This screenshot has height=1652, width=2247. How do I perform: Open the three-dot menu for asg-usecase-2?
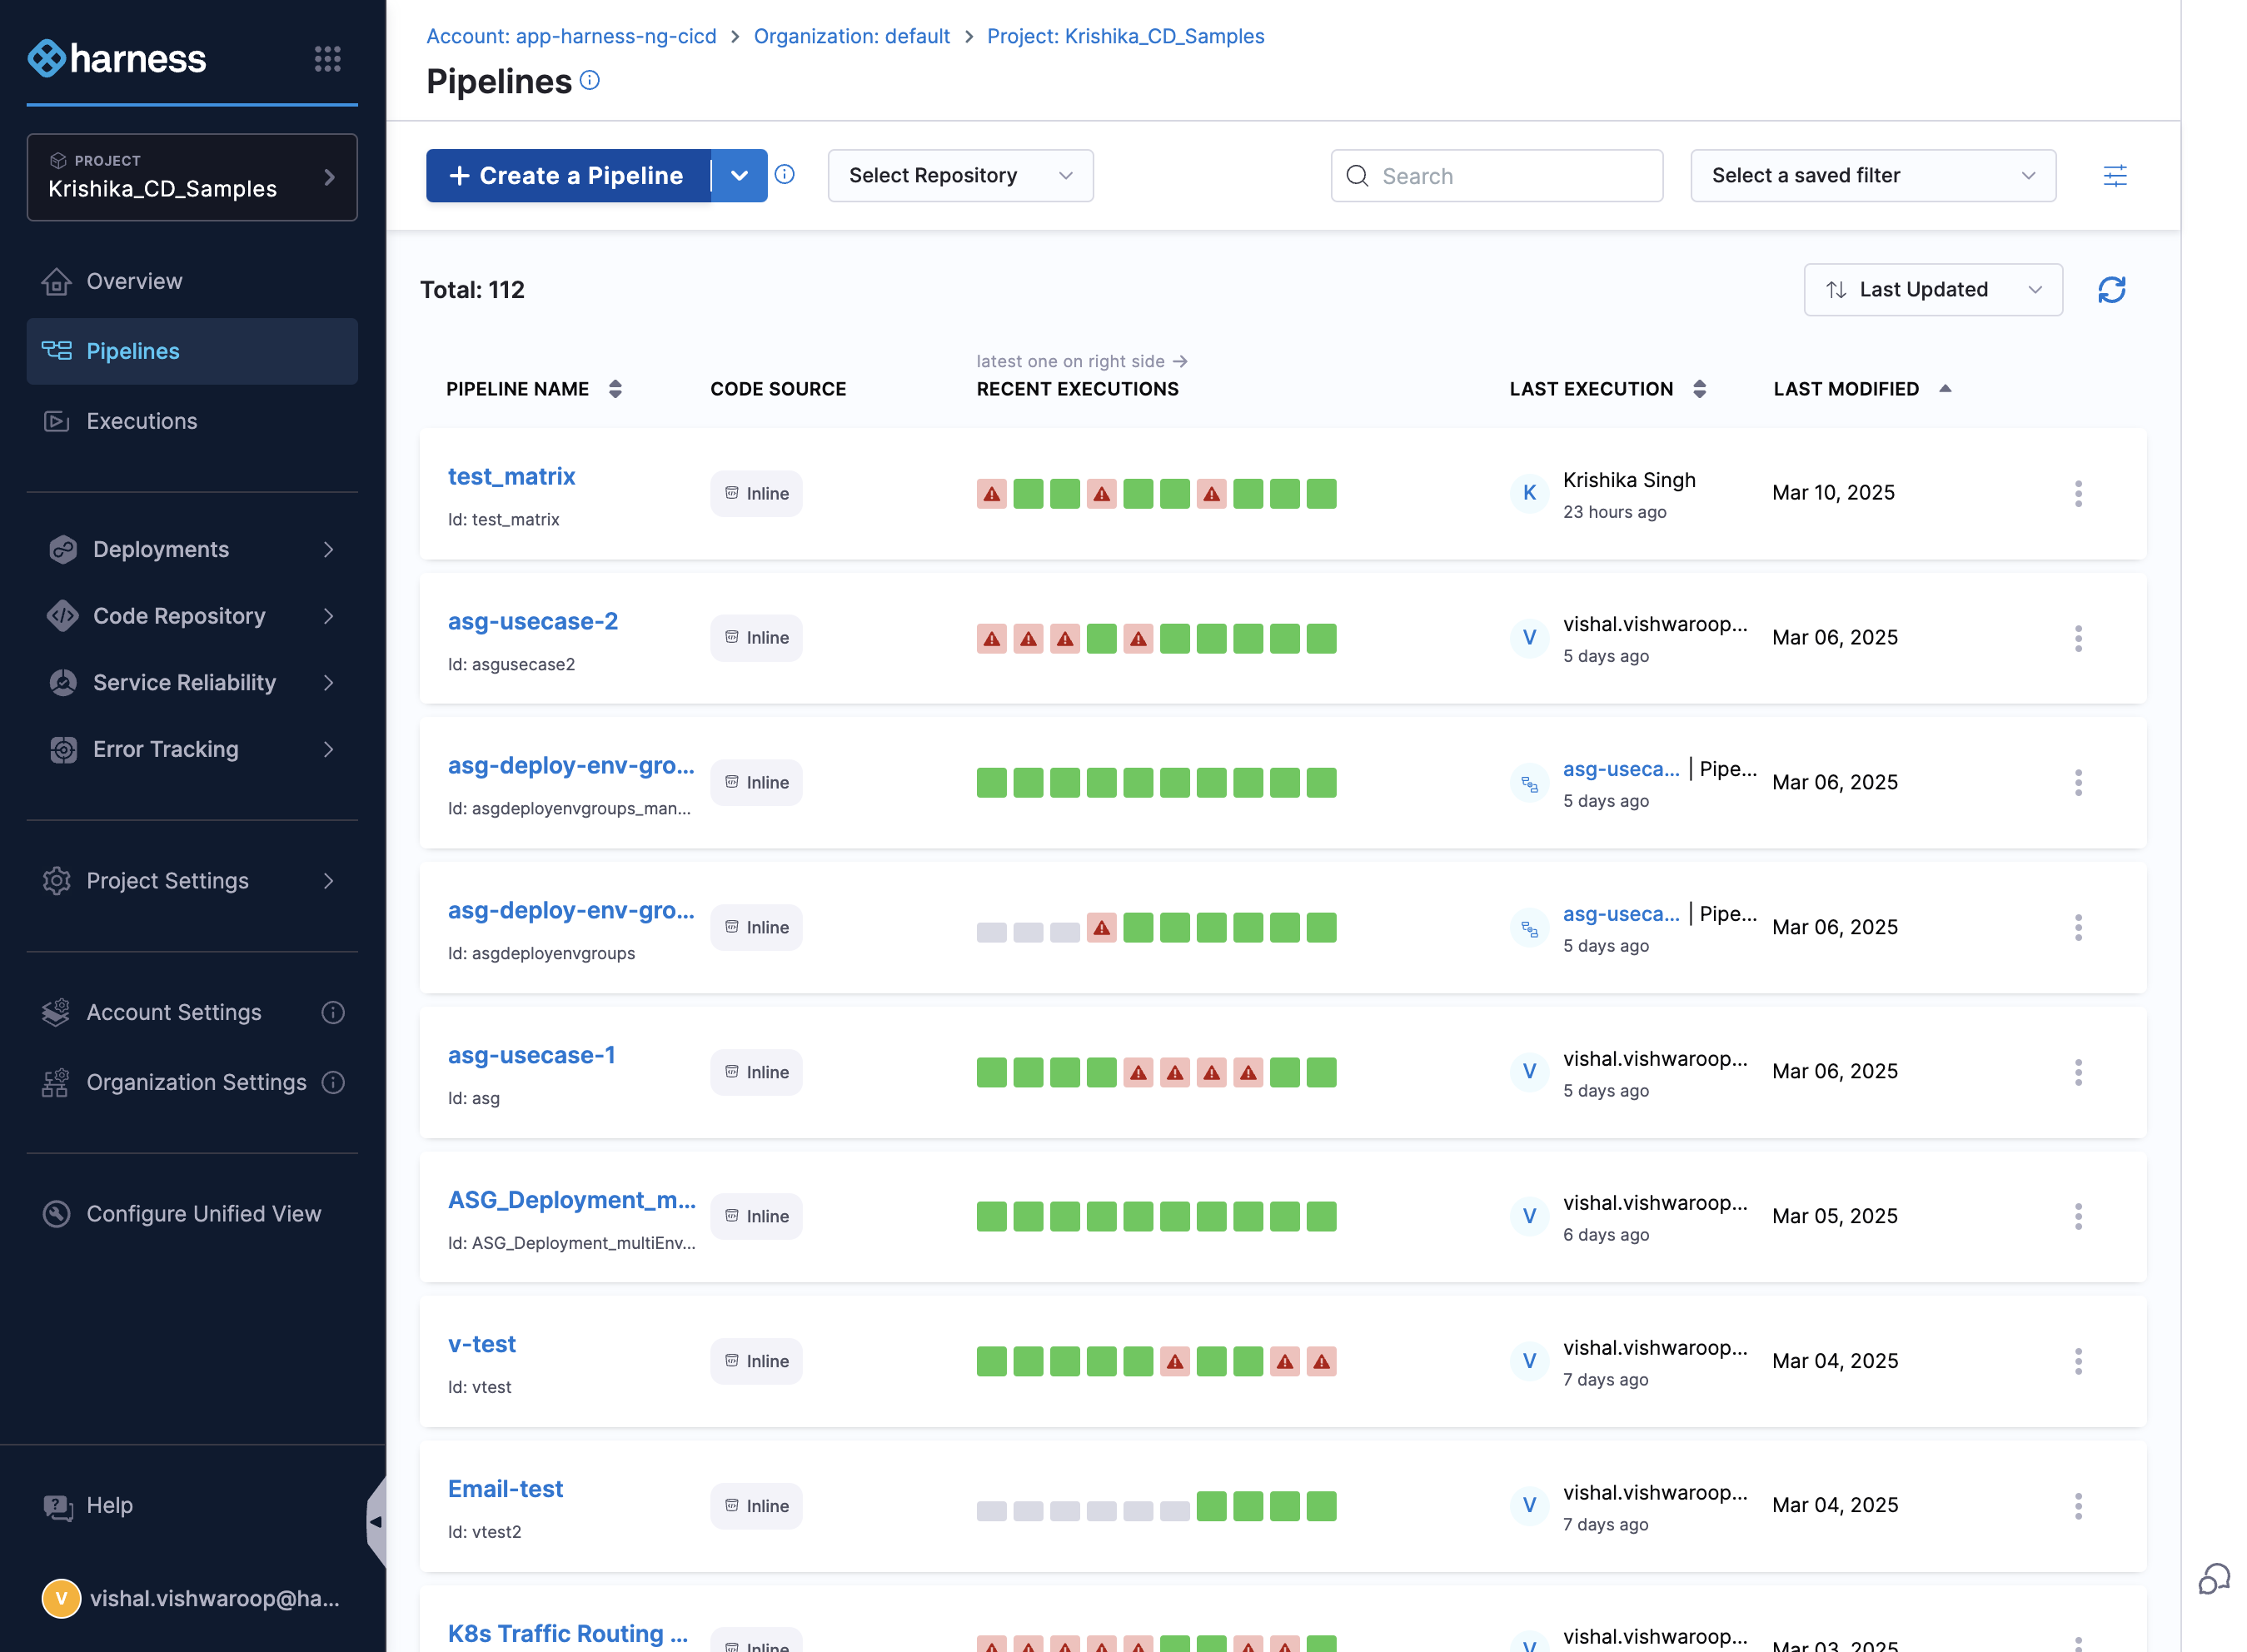(2078, 638)
